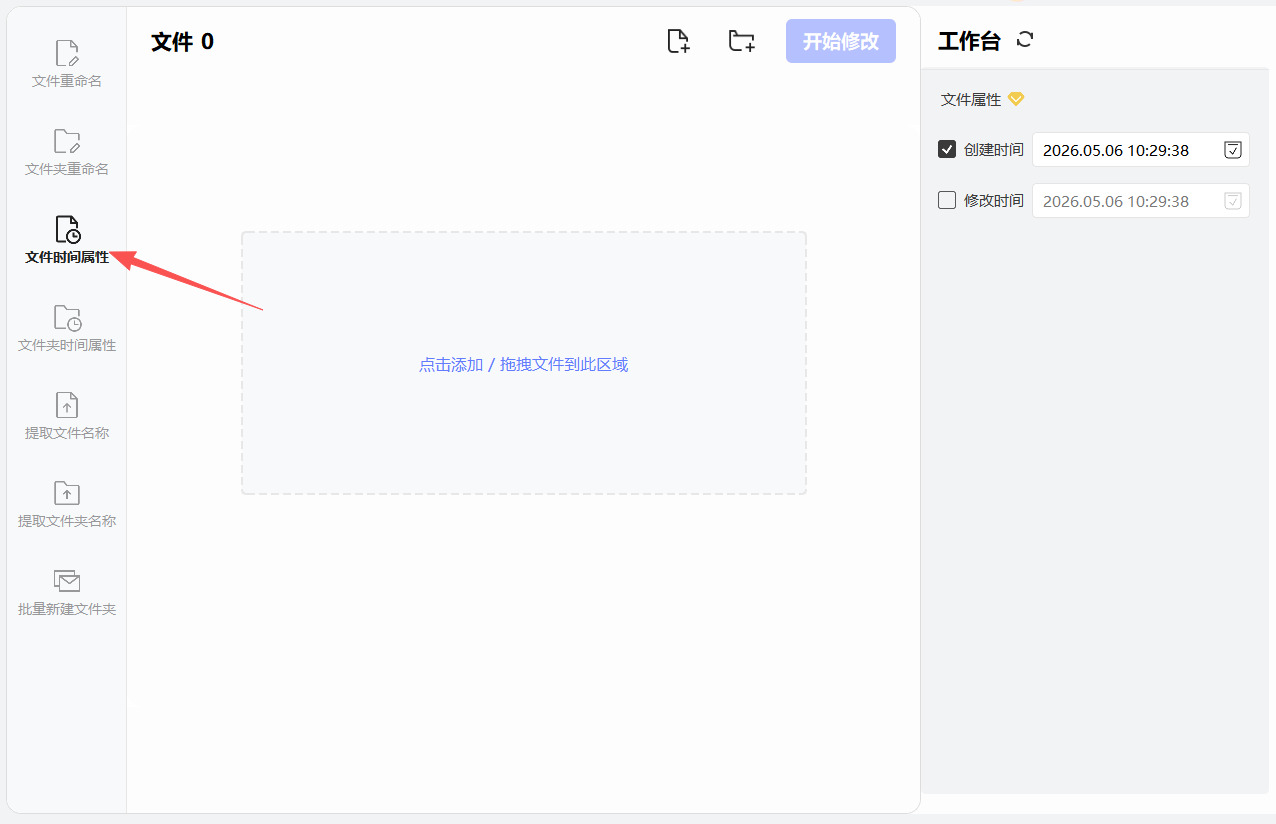The height and width of the screenshot is (824, 1276).
Task: Click the refresh icon beside 工作台
Action: pyautogui.click(x=1025, y=40)
